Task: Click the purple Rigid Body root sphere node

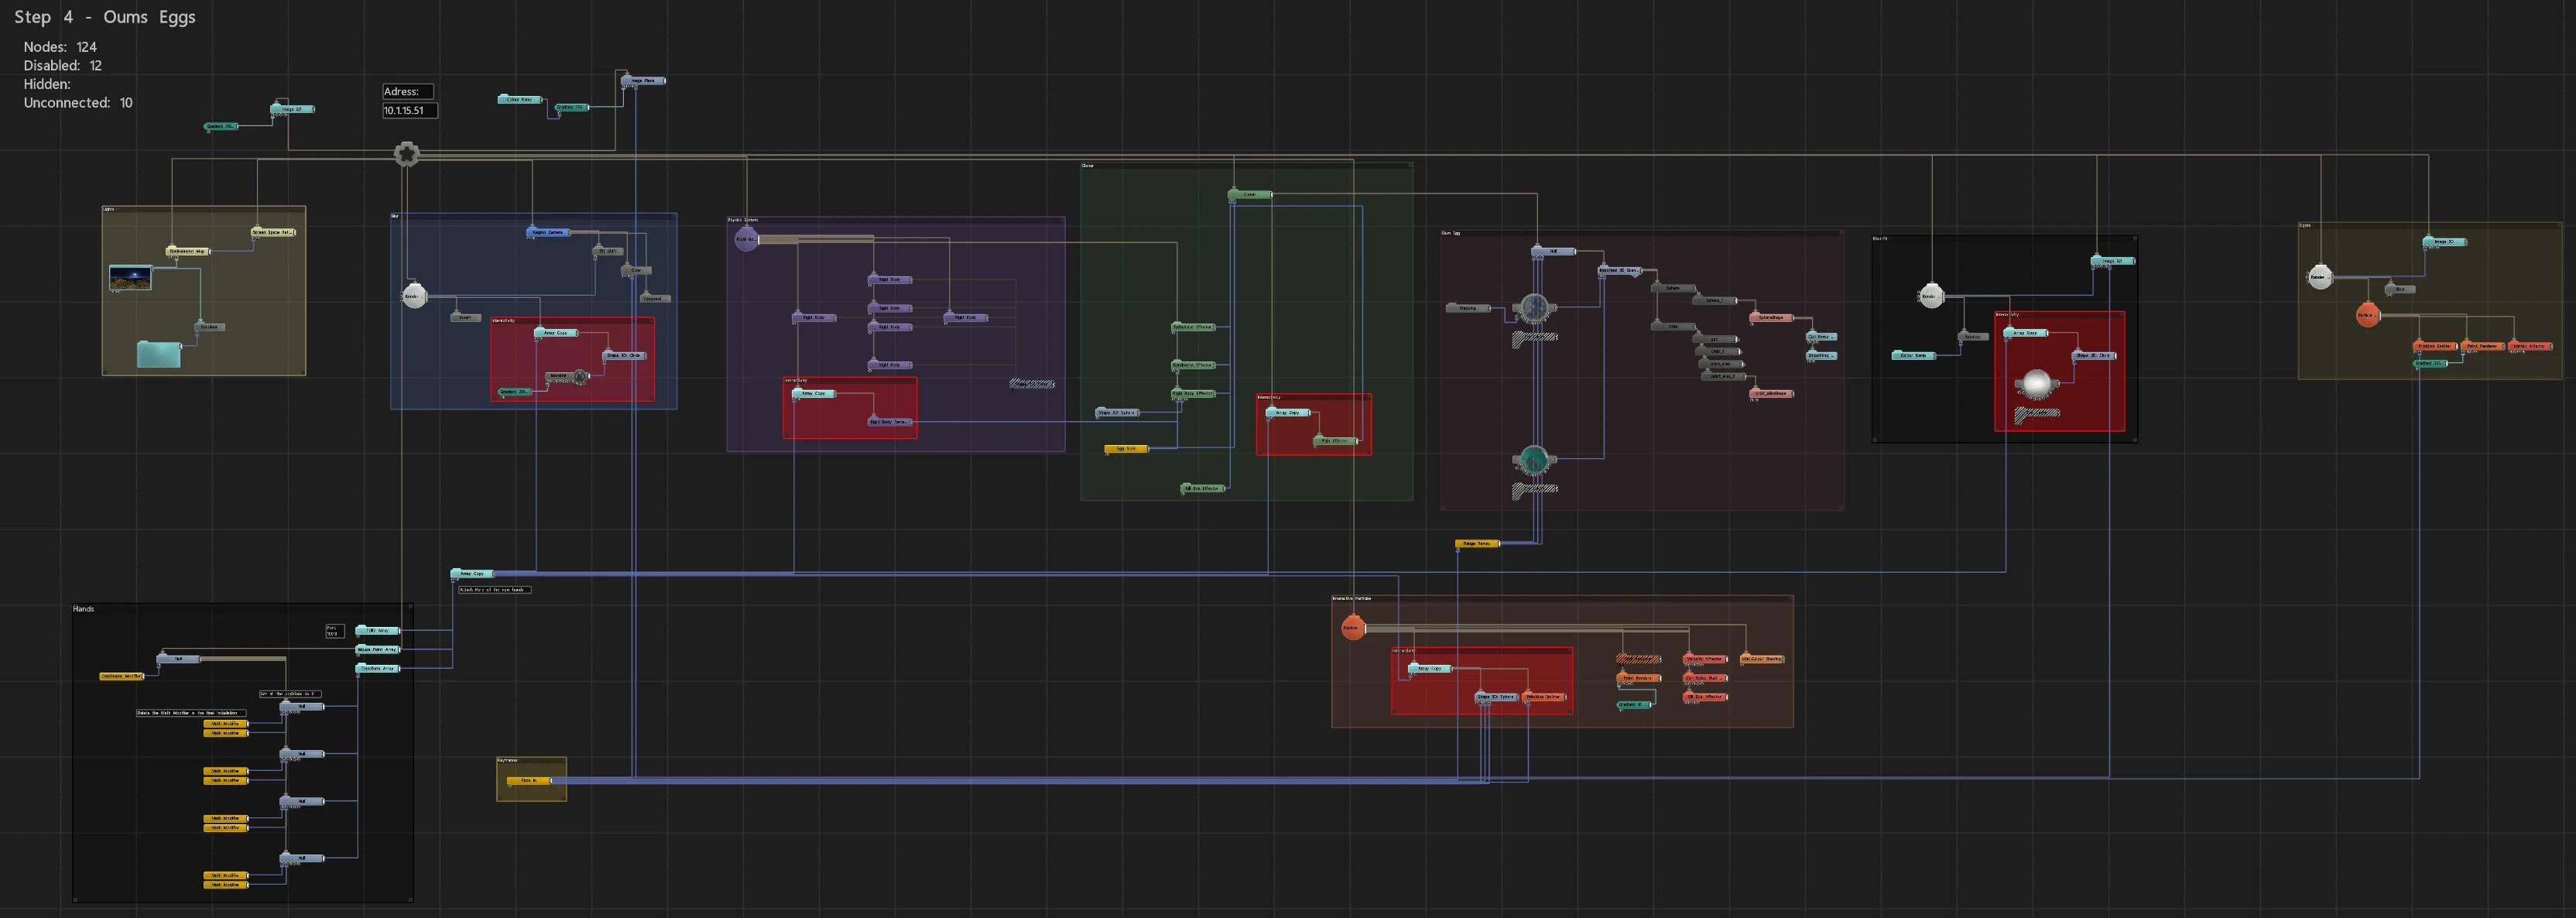Action: pyautogui.click(x=746, y=239)
